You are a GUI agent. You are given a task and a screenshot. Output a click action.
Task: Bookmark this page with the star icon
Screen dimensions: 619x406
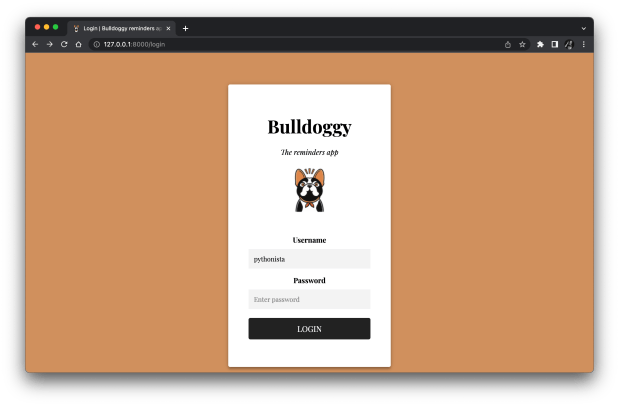[x=522, y=44]
